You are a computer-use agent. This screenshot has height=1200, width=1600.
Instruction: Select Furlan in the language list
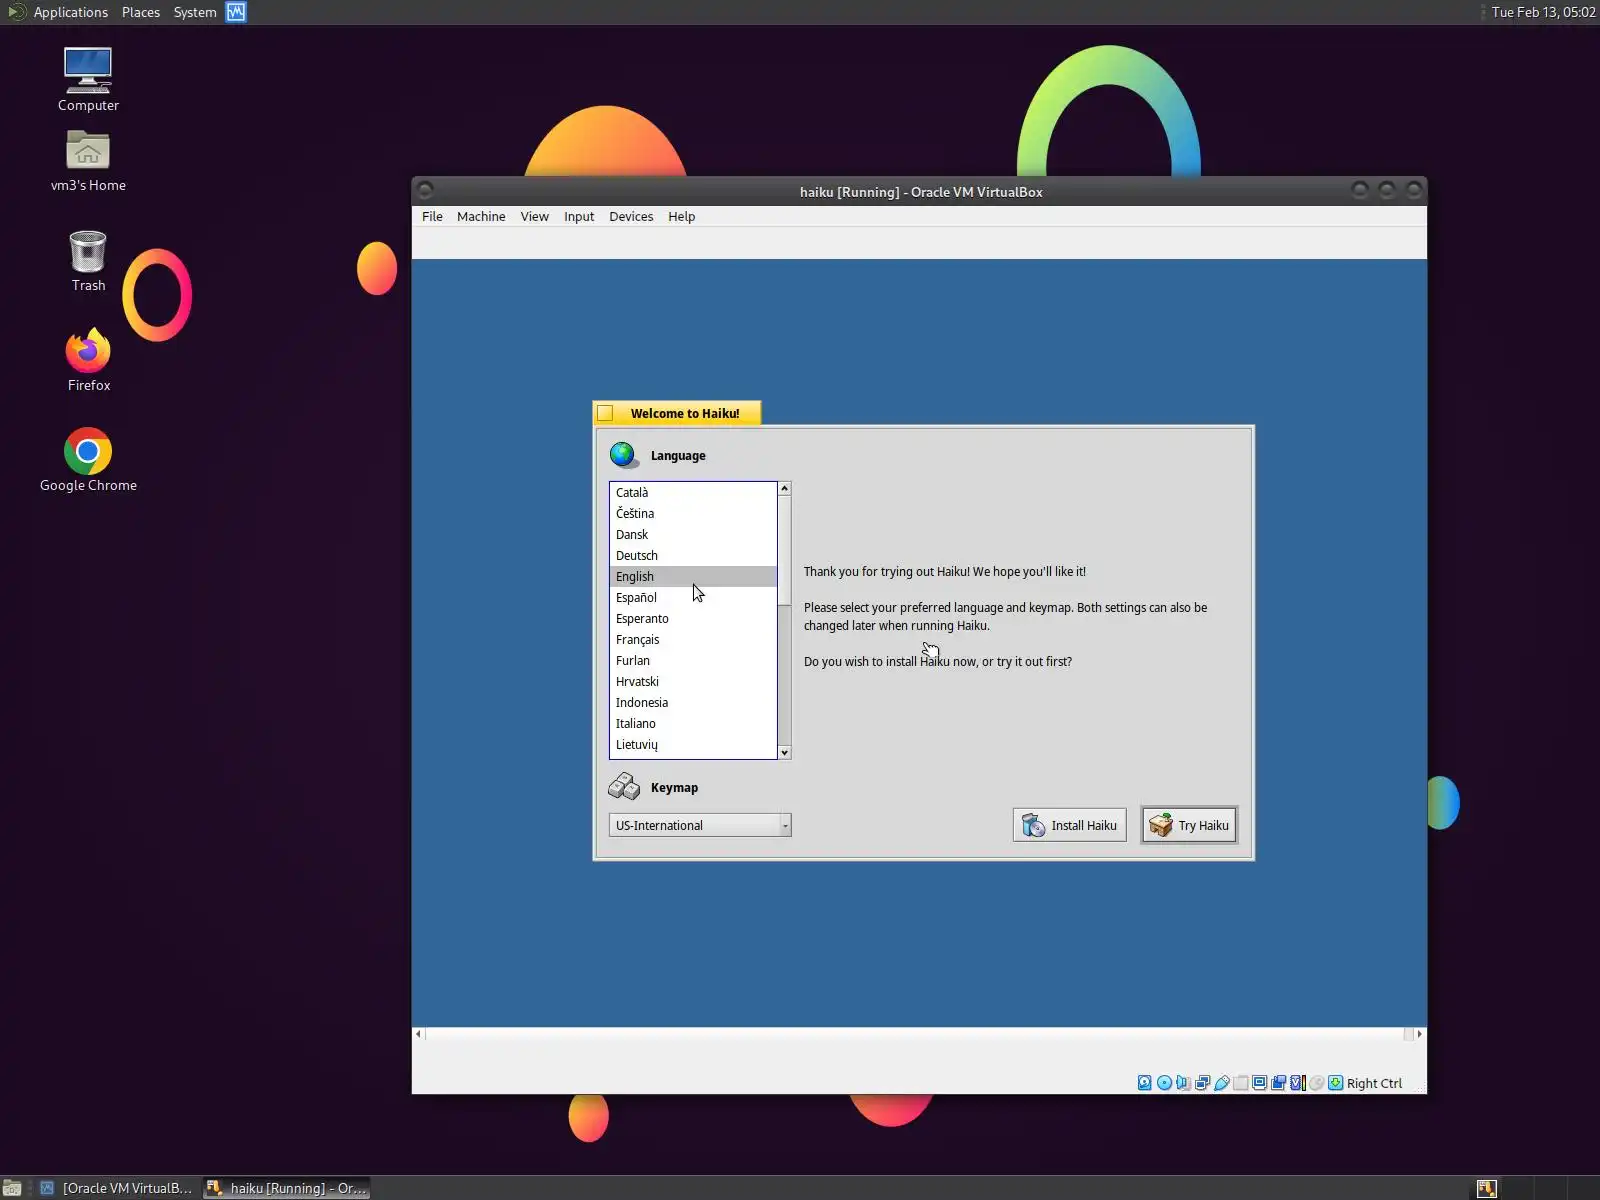tap(693, 660)
